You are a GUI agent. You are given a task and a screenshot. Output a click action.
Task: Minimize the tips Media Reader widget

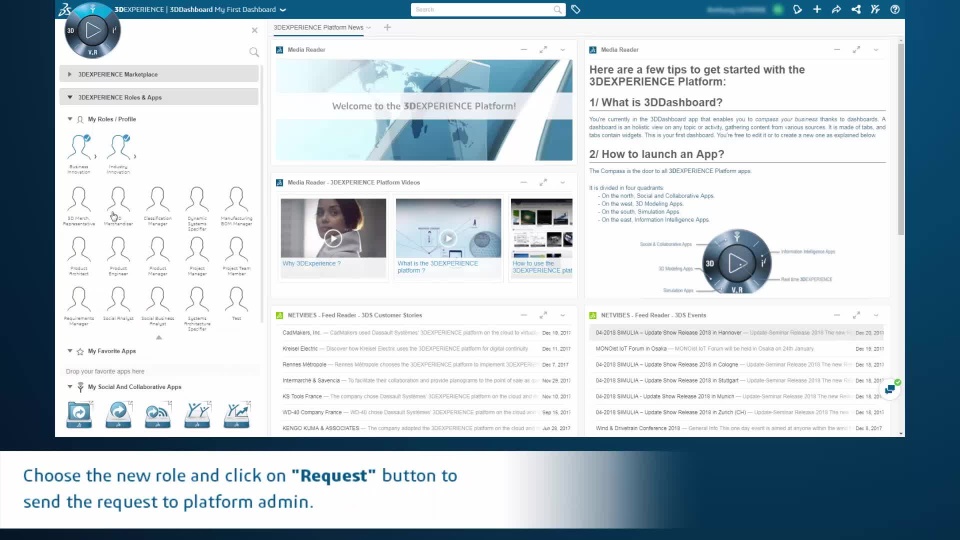pyautogui.click(x=837, y=50)
